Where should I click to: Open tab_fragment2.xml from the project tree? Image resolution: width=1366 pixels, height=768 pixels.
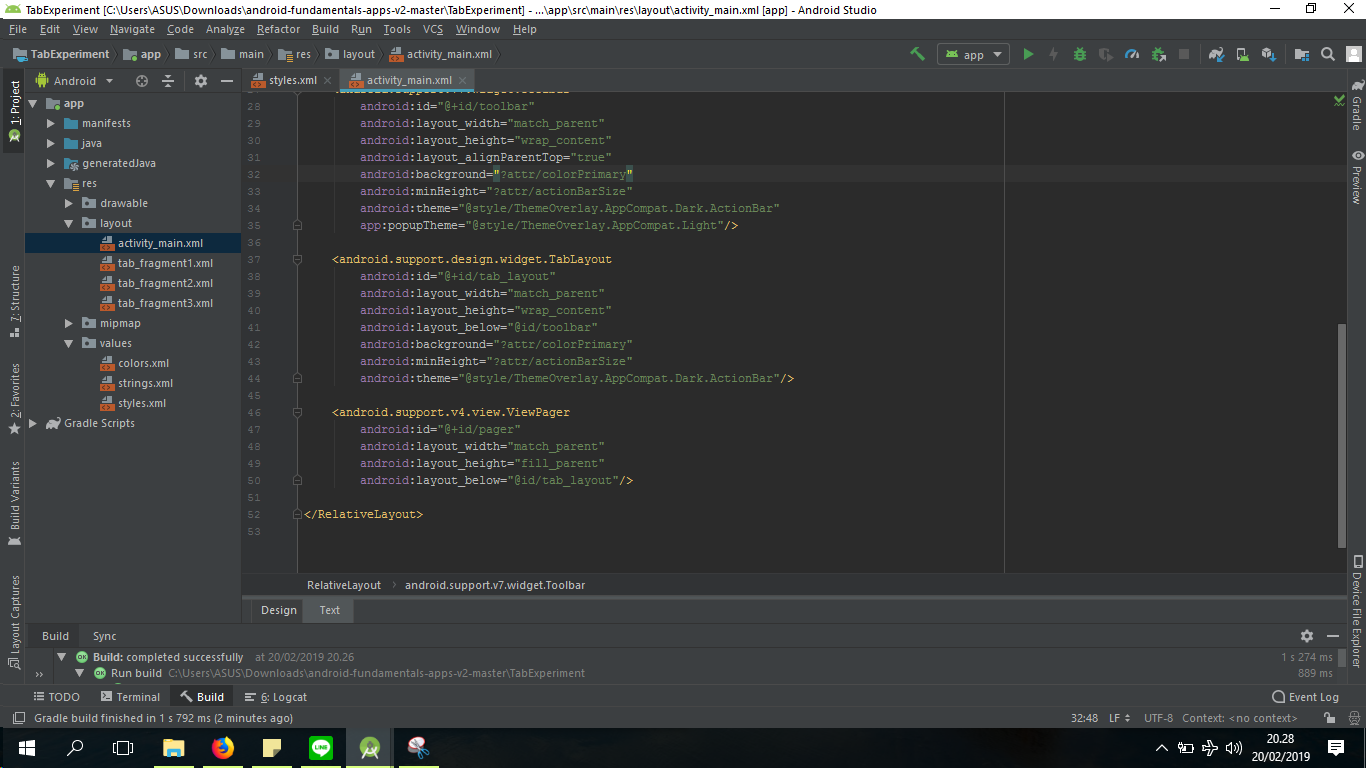click(x=167, y=283)
